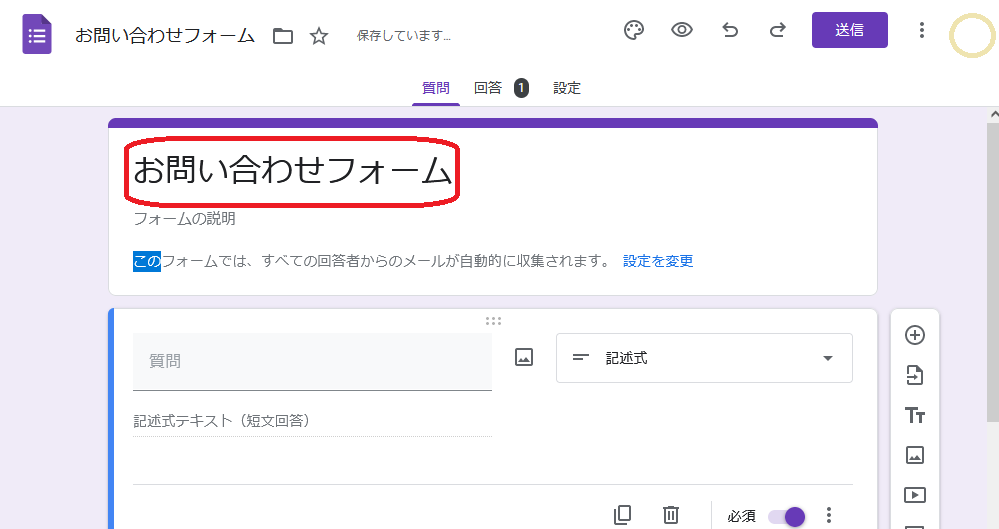Add an image to the question

point(524,357)
